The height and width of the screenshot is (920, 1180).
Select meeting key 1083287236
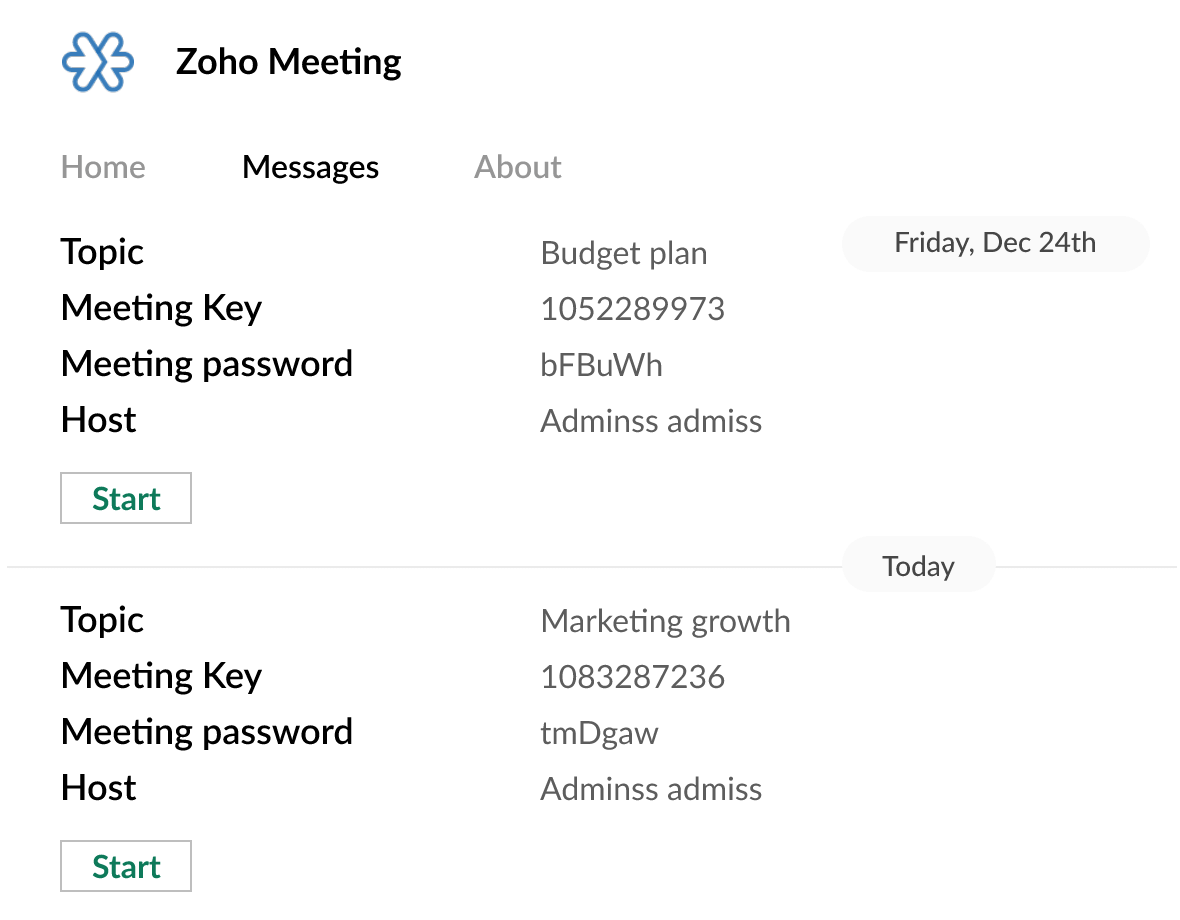632,677
